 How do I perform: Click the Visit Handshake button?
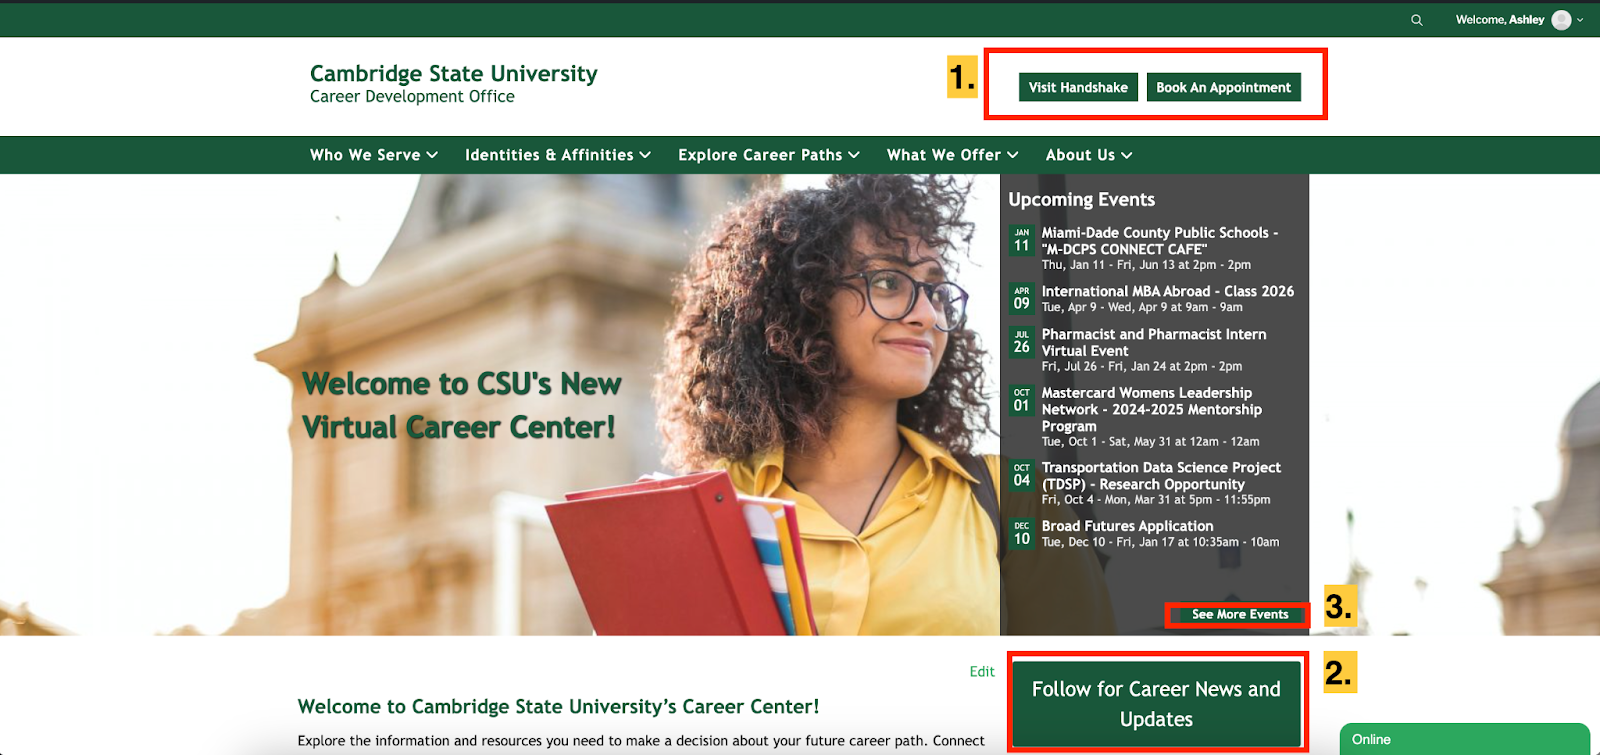pyautogui.click(x=1077, y=87)
